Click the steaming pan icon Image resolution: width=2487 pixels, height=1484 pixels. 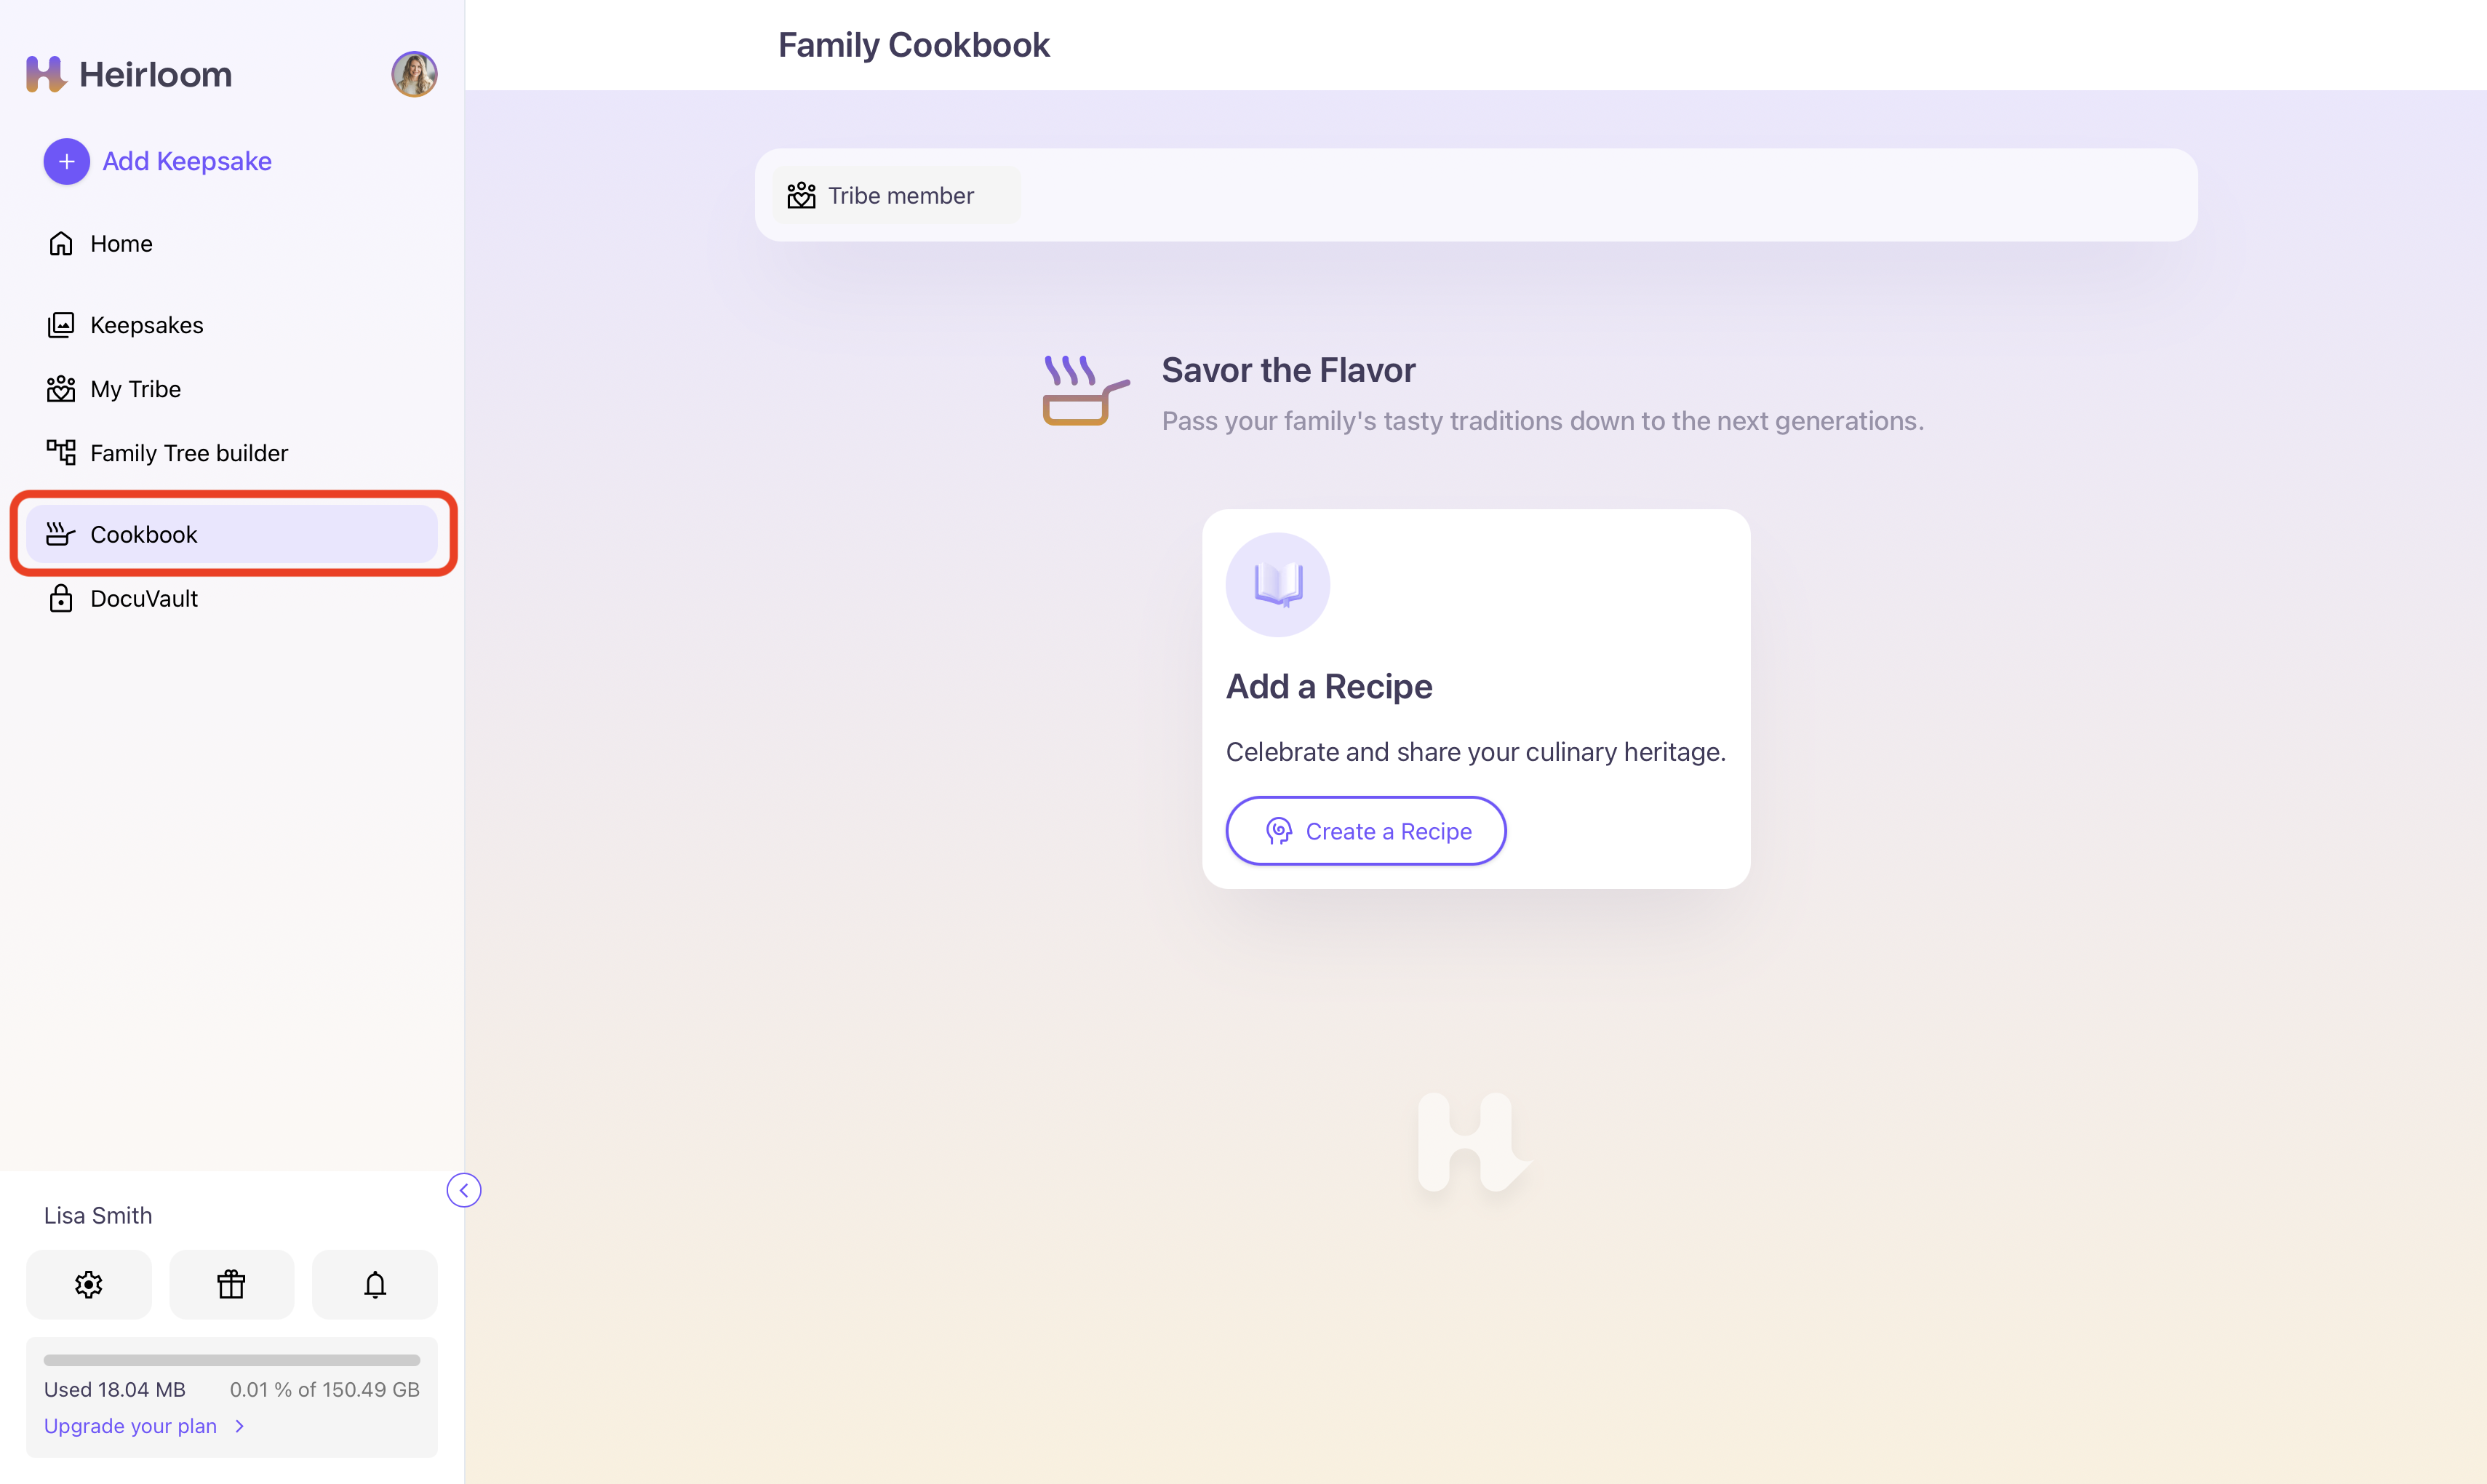(1085, 392)
